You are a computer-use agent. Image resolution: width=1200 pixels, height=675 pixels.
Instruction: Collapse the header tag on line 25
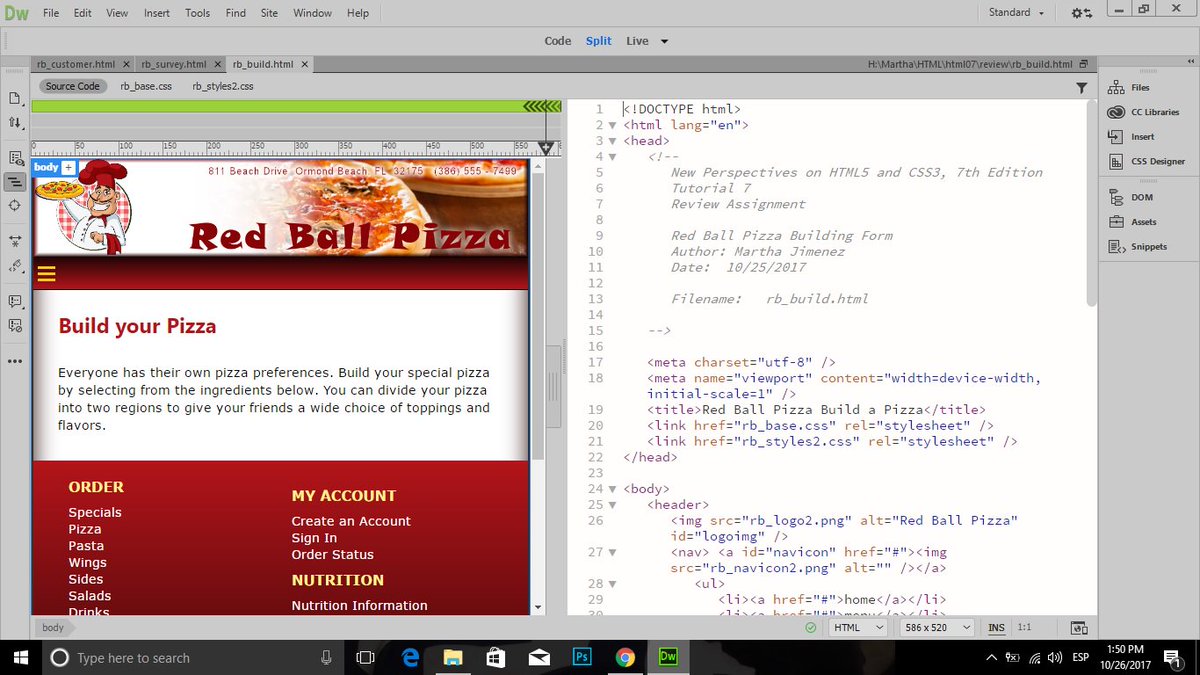(612, 505)
